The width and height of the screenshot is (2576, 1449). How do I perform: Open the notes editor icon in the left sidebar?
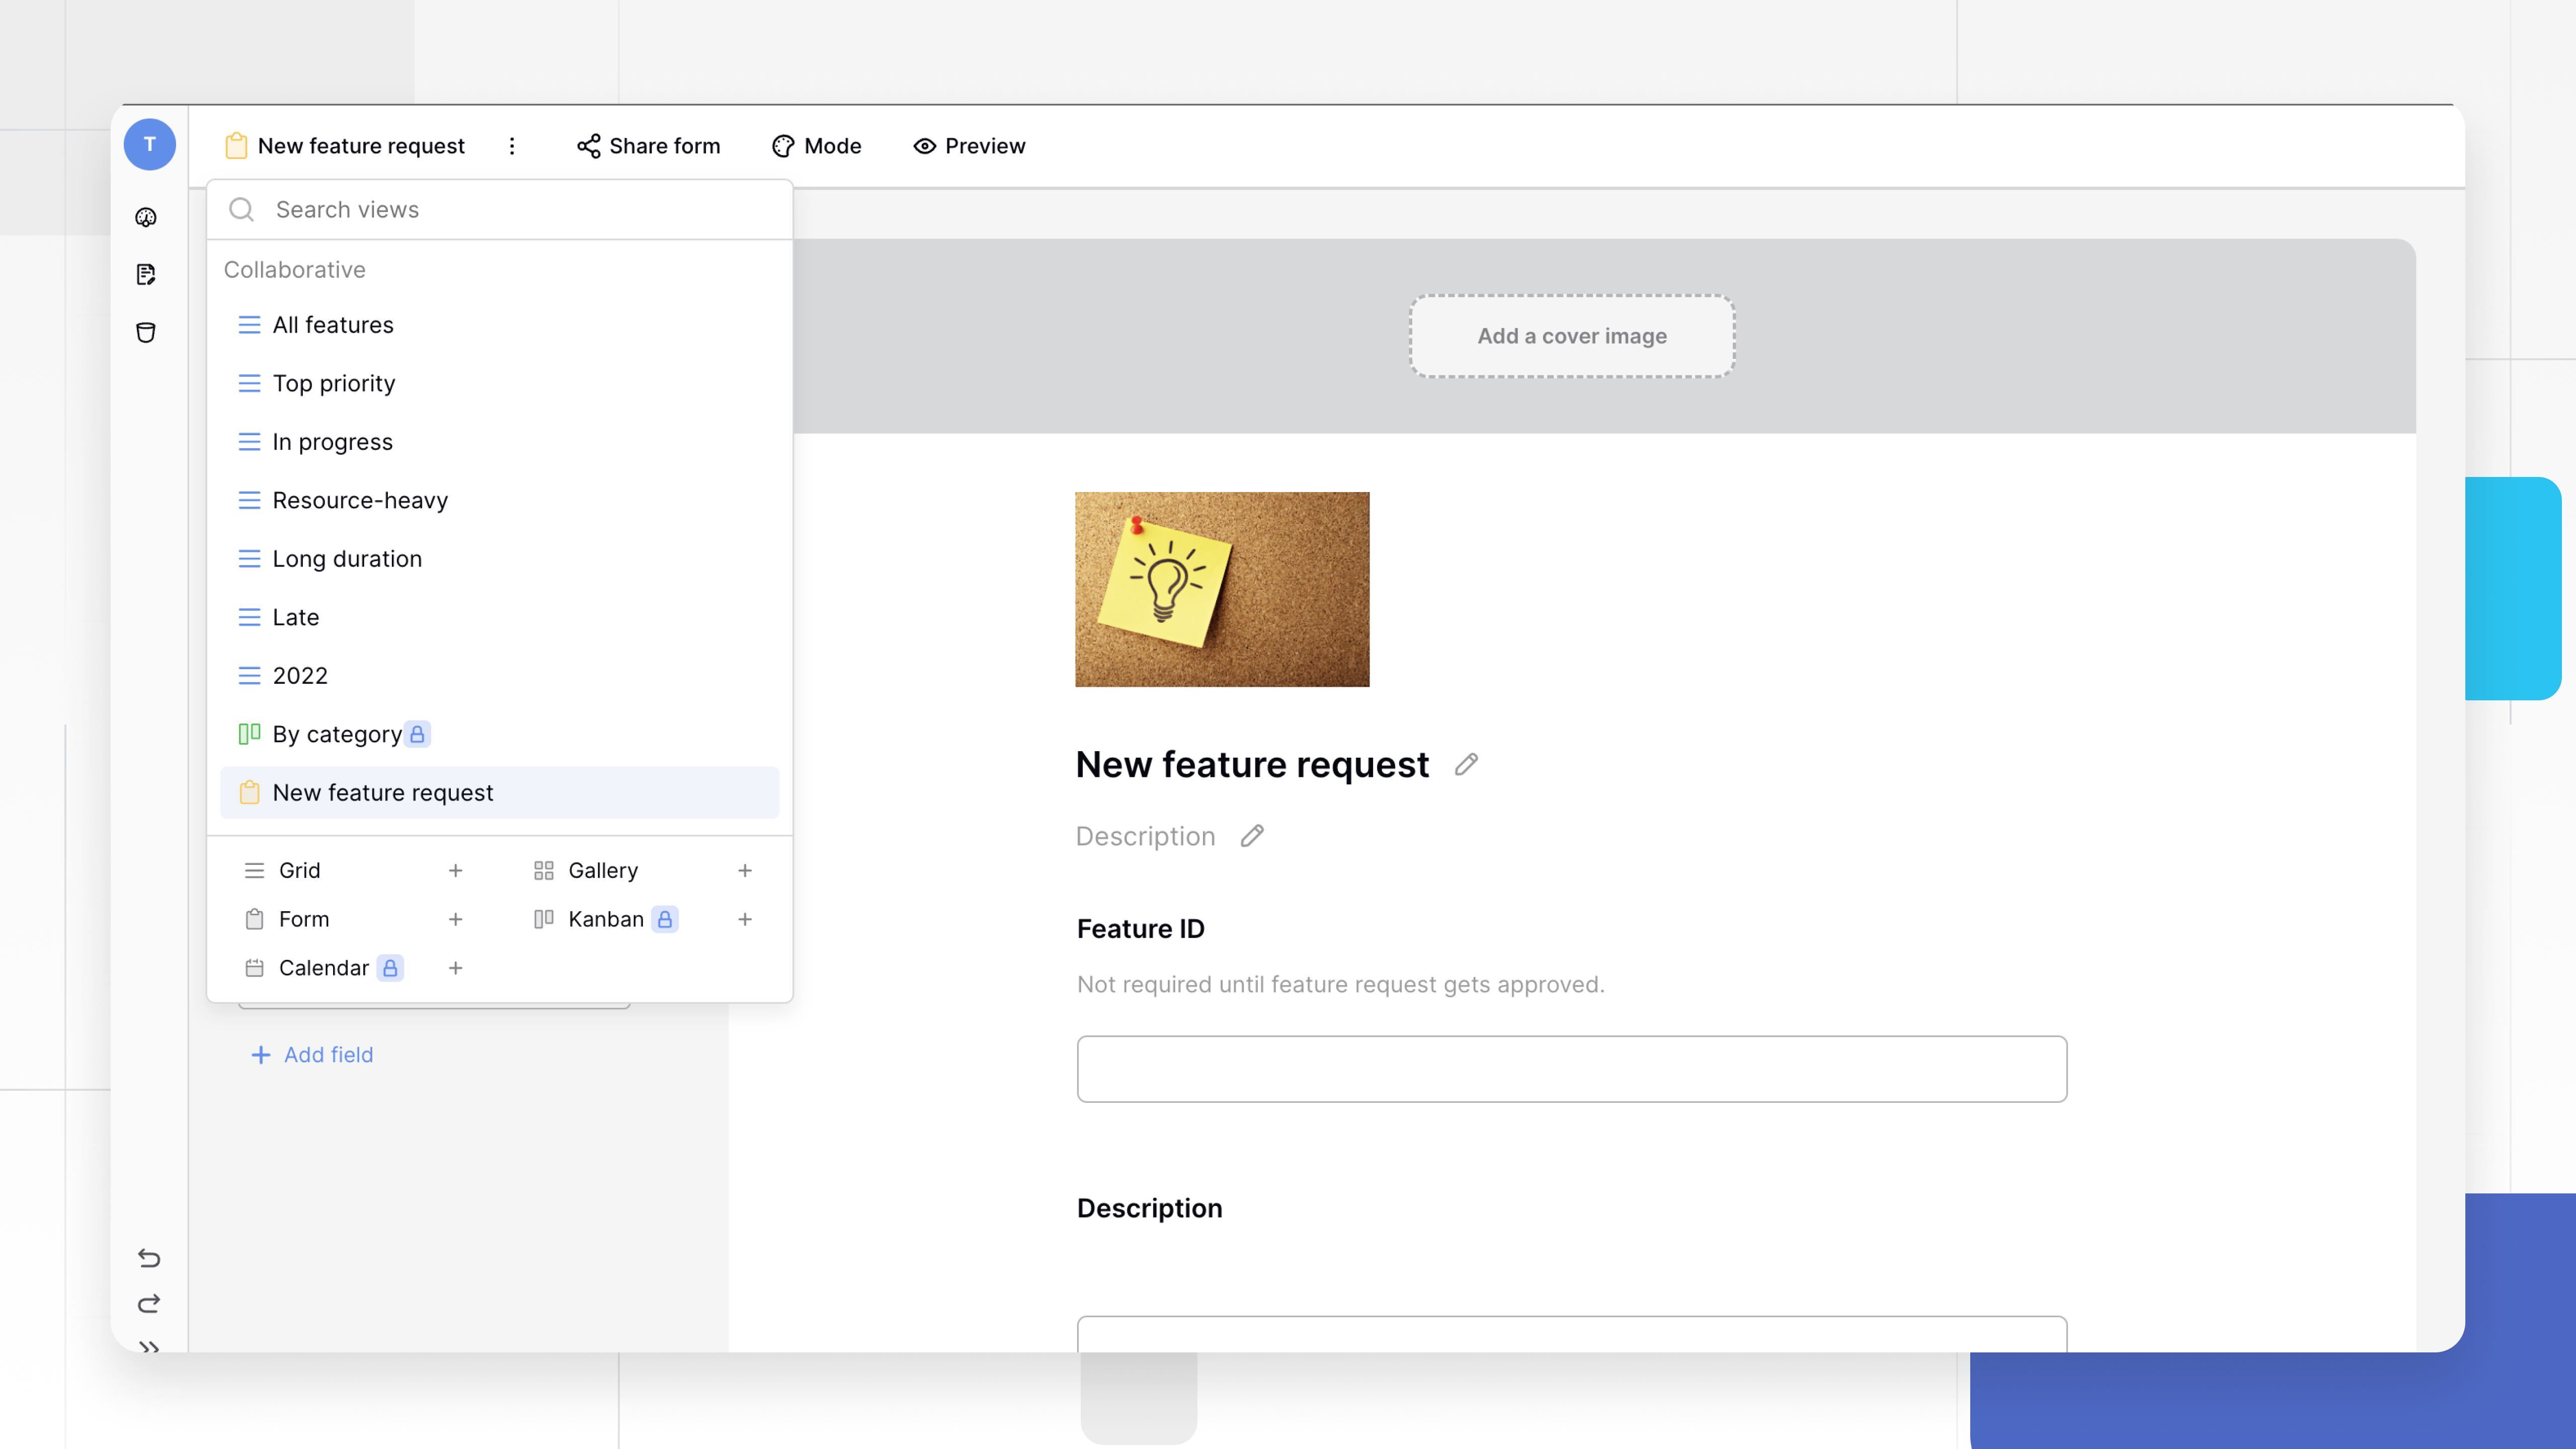147,274
